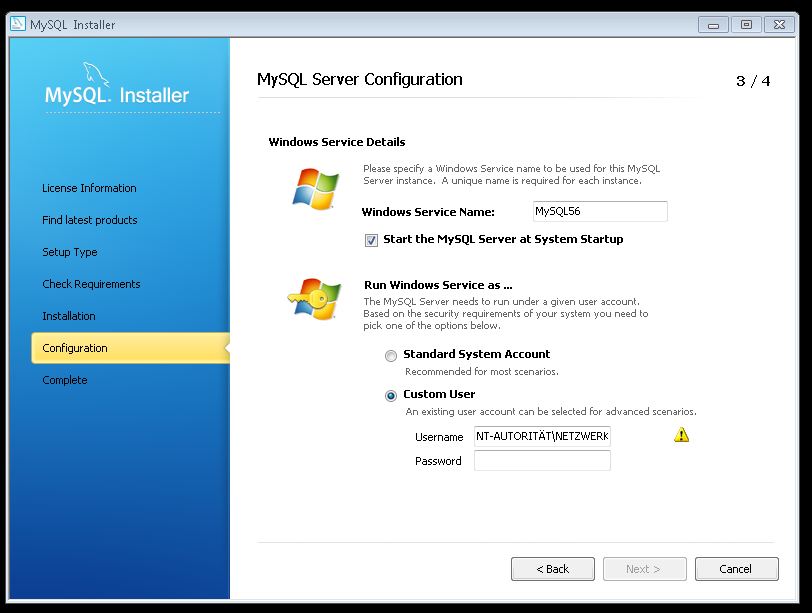
Task: Select the Standard System Account option
Action: (391, 356)
